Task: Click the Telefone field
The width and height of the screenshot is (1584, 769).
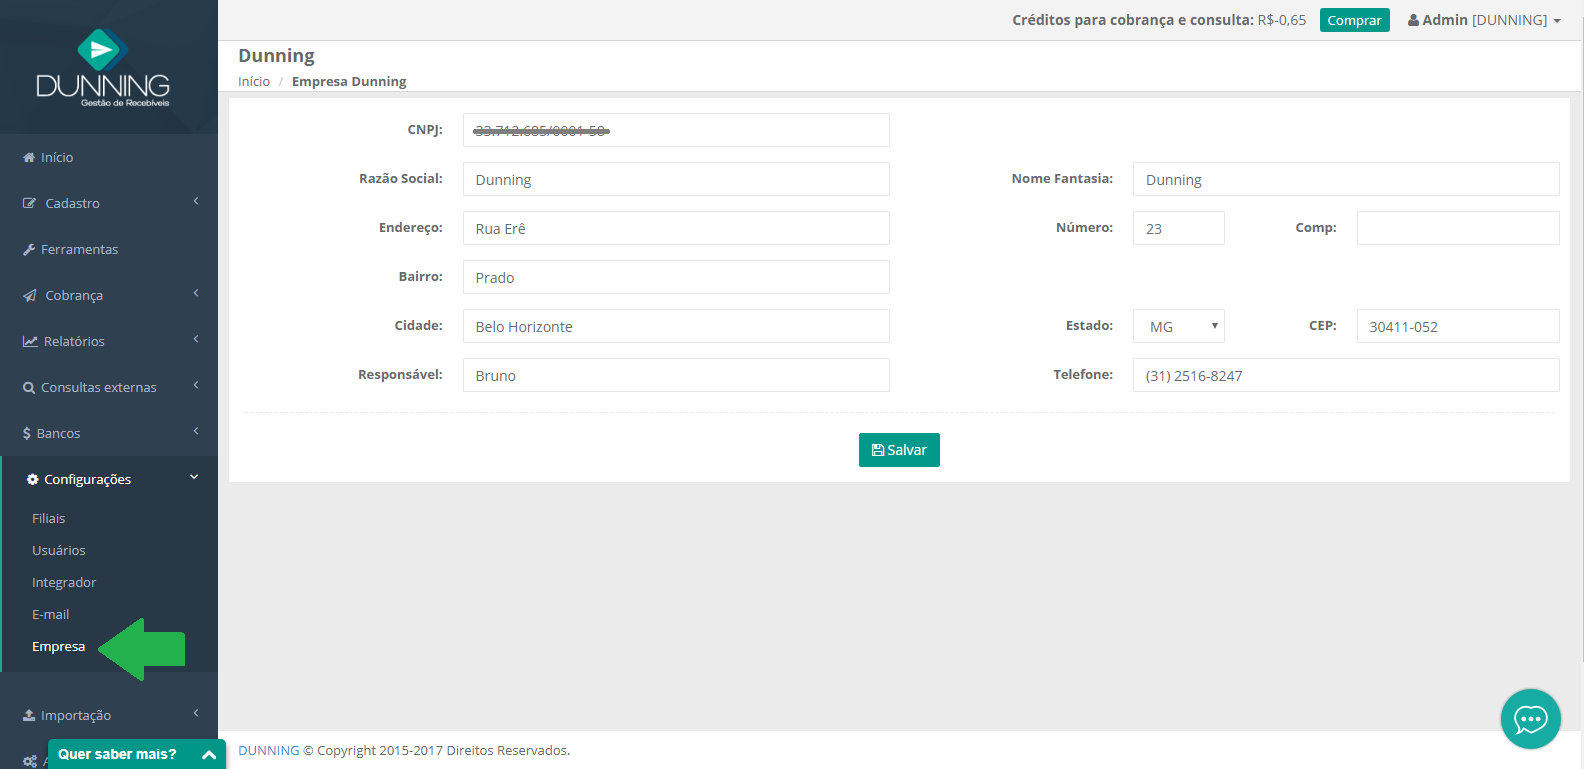Action: pos(1346,375)
